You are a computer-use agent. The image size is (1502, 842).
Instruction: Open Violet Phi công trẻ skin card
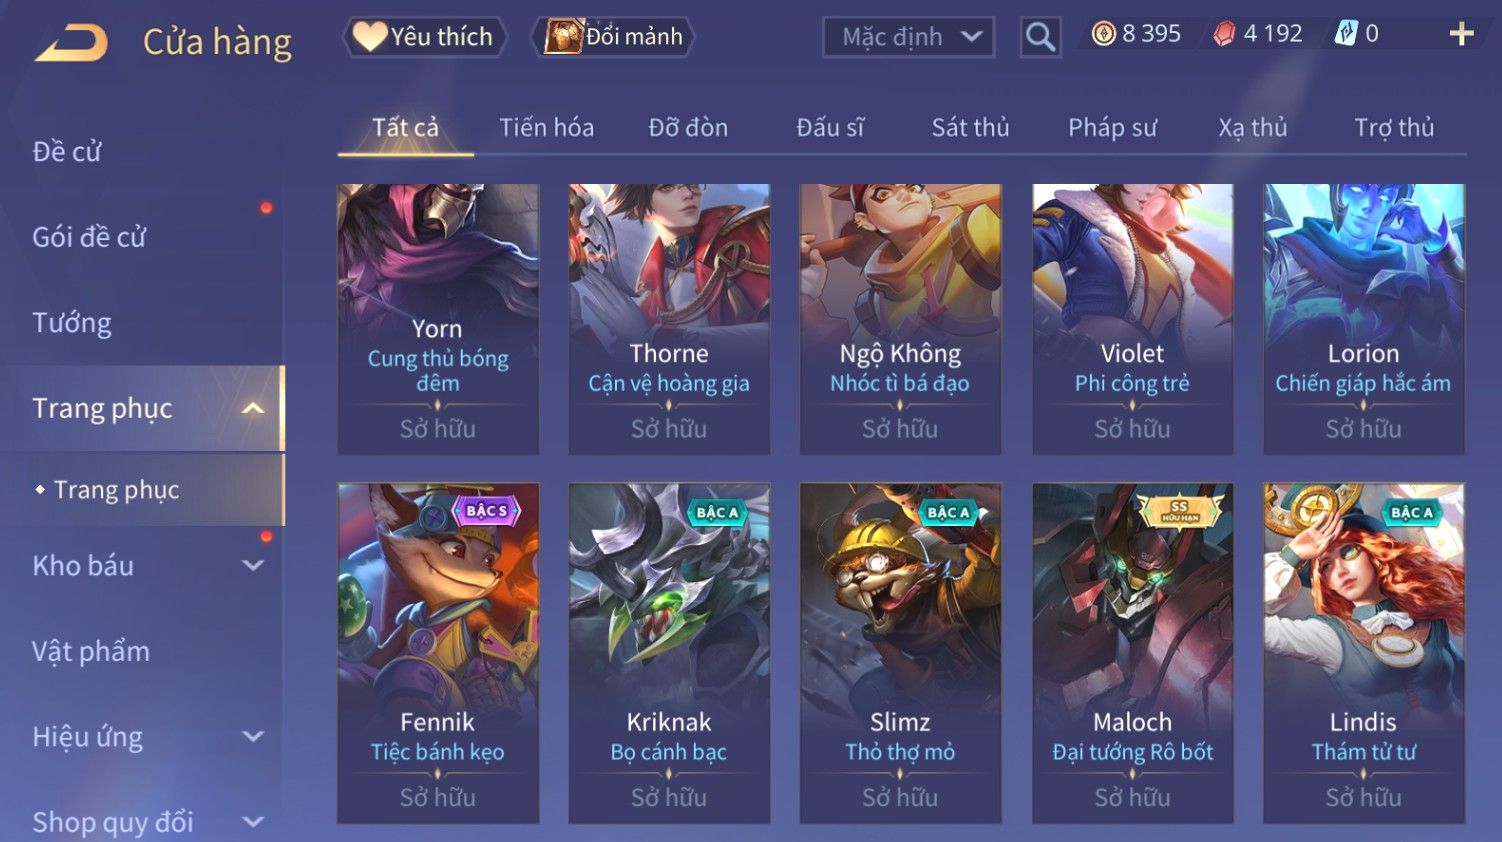(x=1132, y=319)
